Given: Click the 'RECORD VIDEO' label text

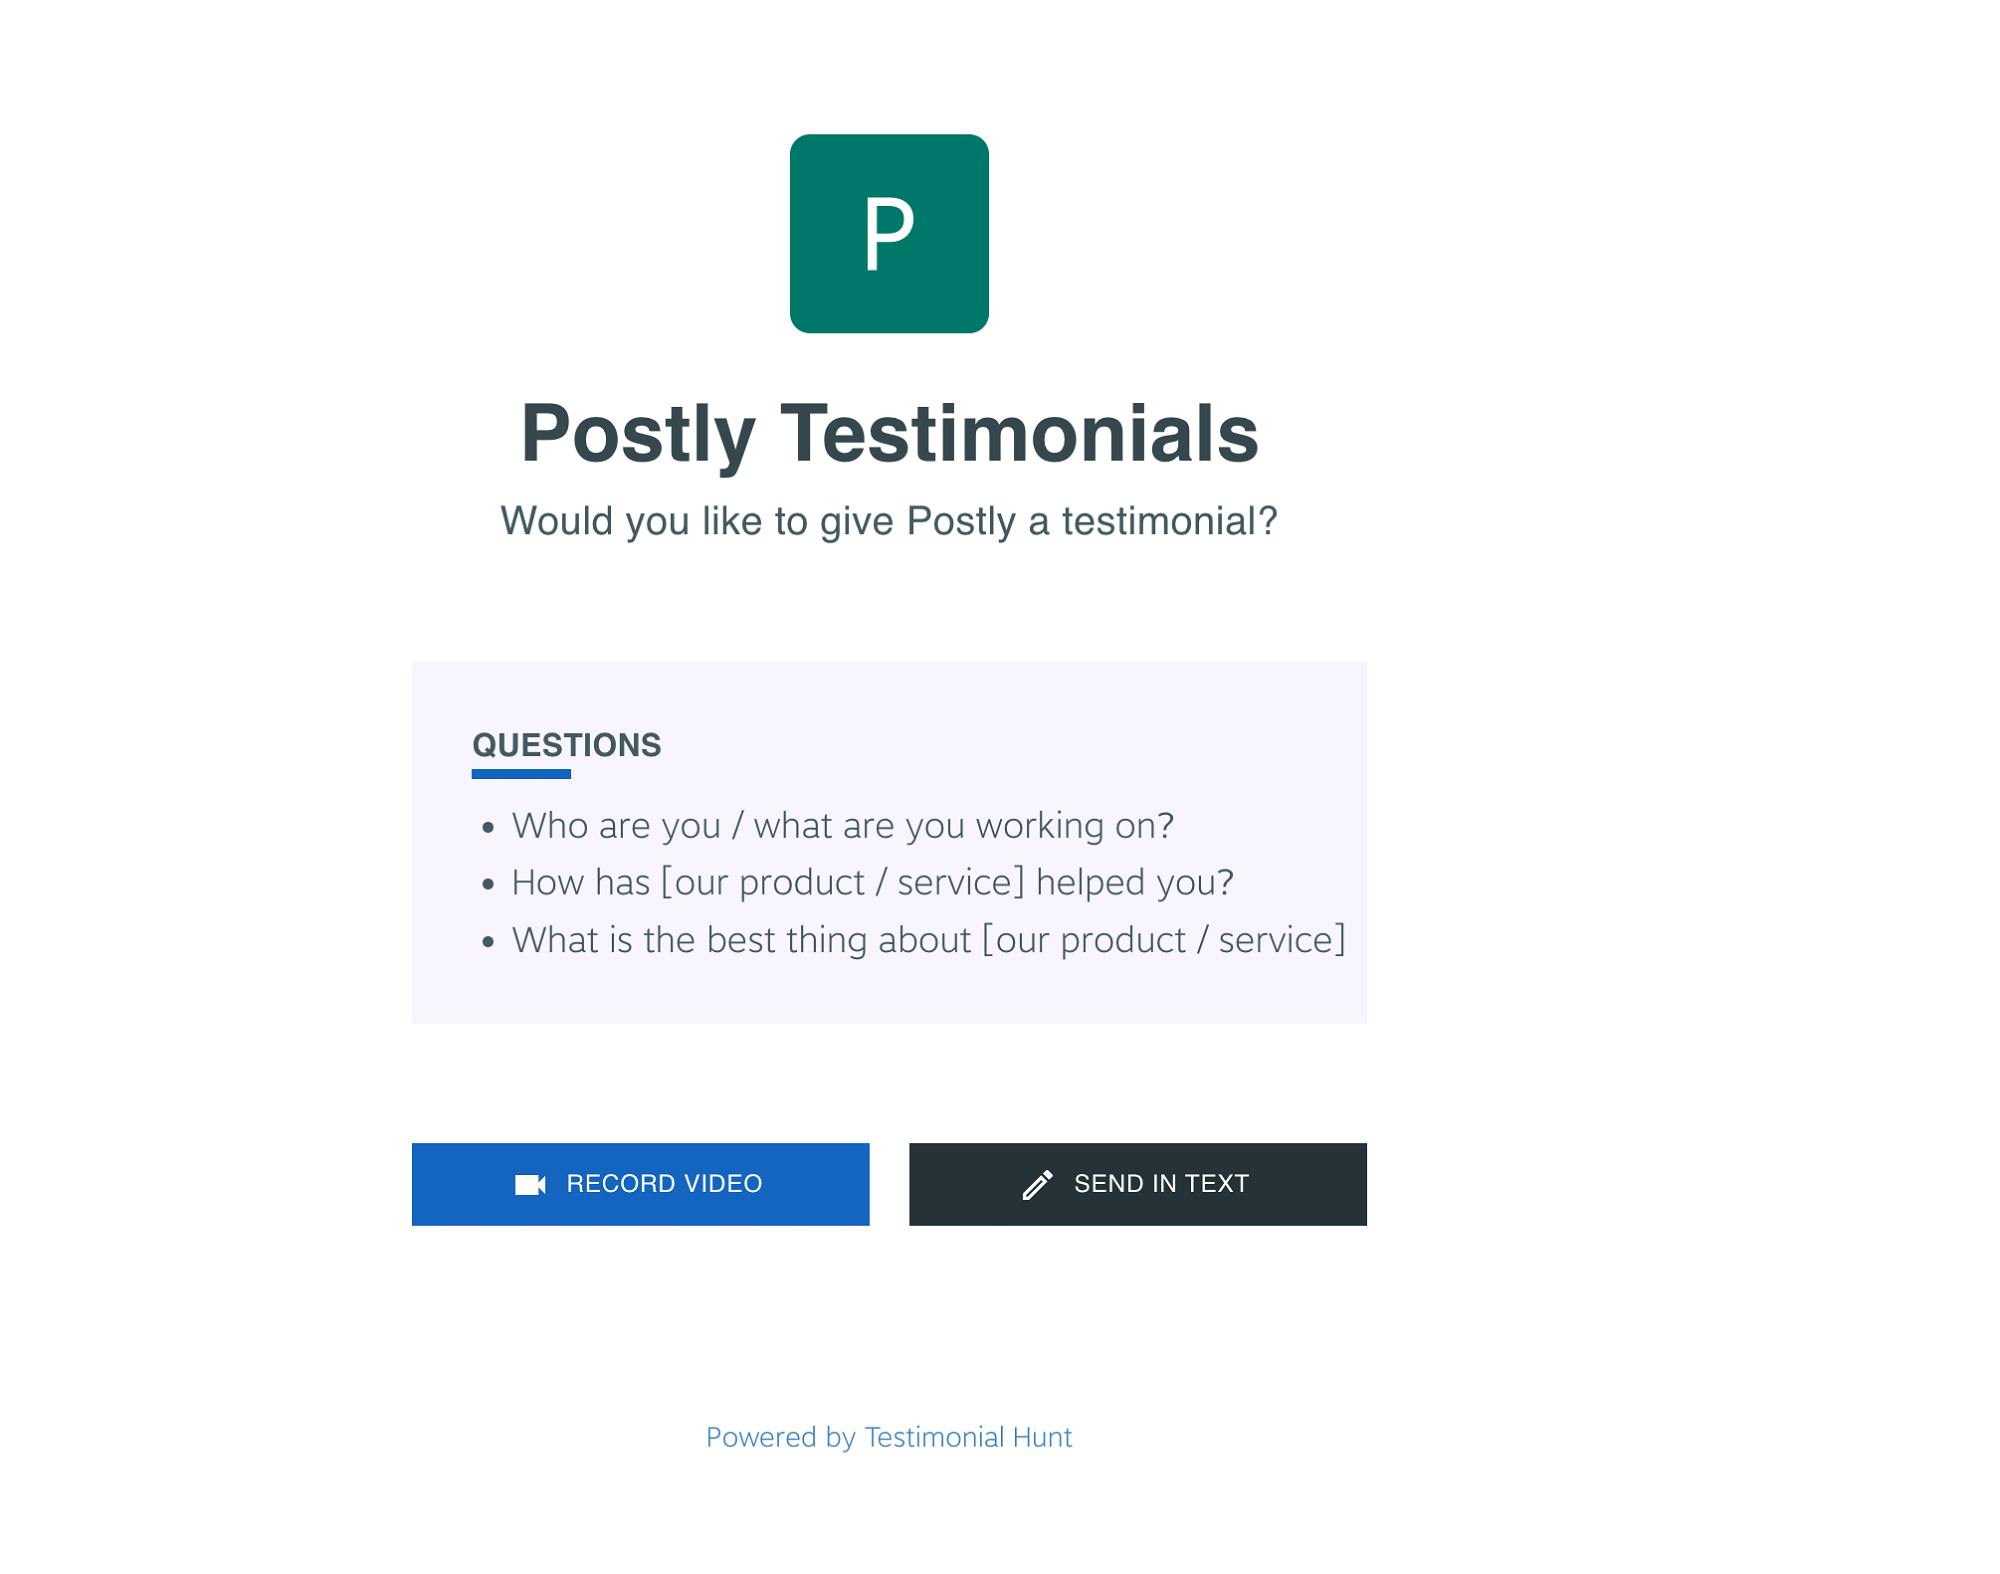Looking at the screenshot, I should (664, 1184).
